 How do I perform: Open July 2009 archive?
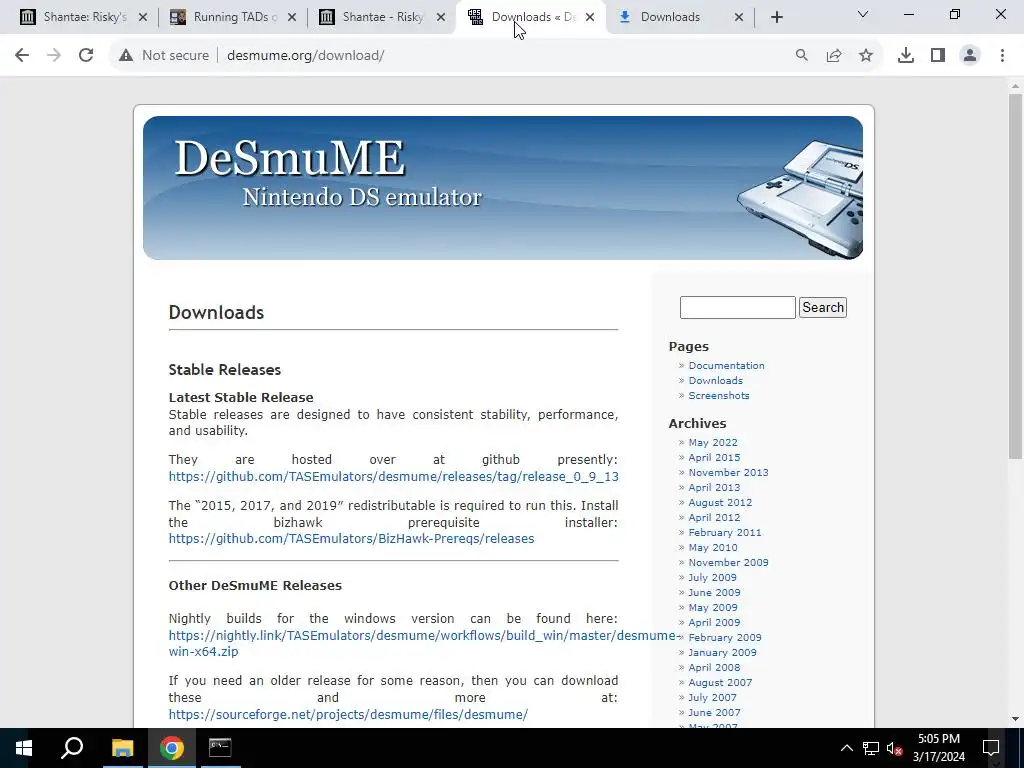712,578
